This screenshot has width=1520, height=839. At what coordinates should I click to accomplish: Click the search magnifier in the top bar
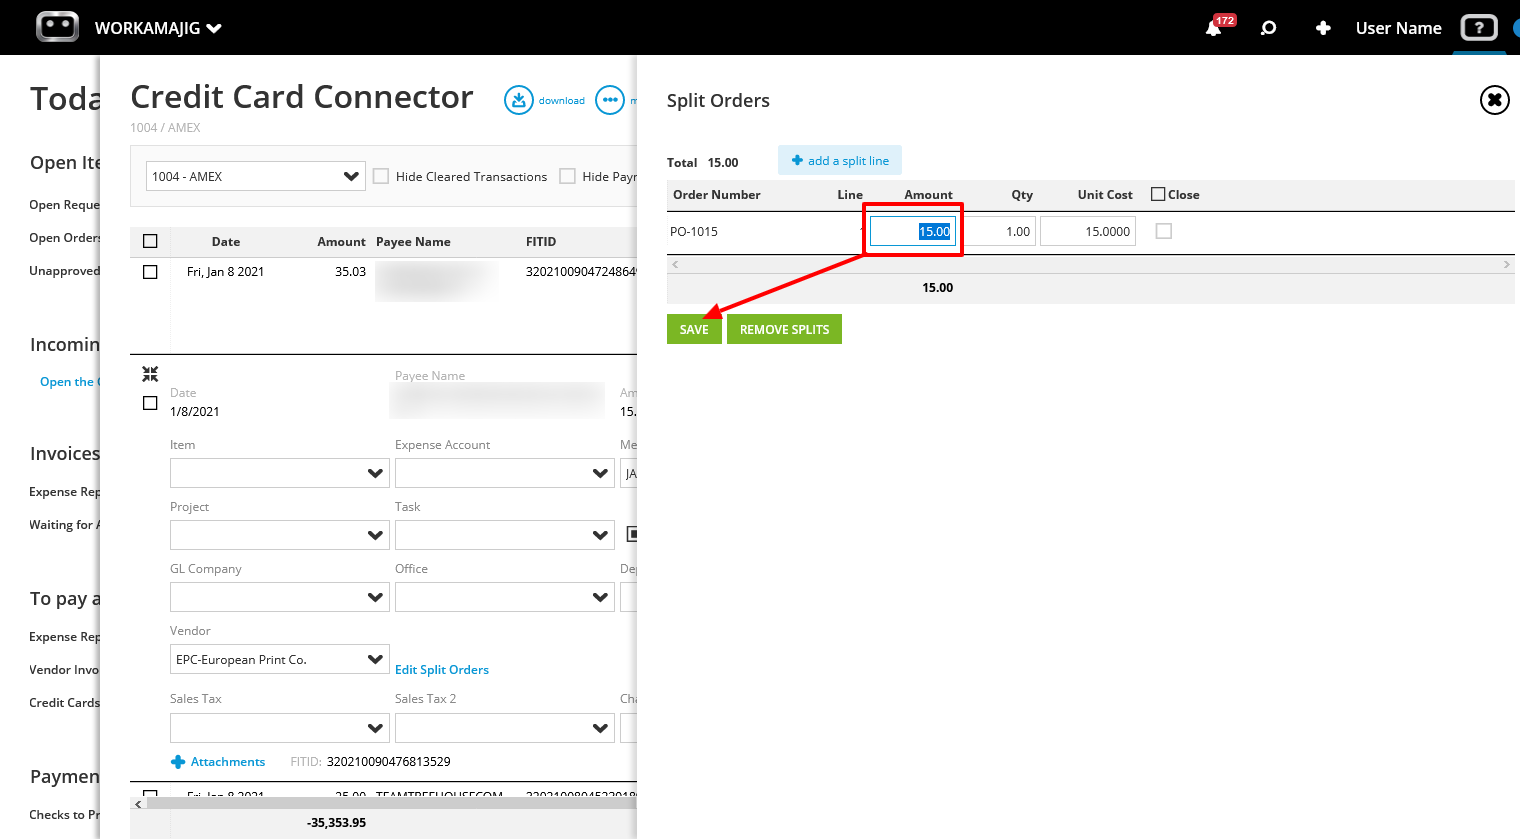click(1268, 27)
